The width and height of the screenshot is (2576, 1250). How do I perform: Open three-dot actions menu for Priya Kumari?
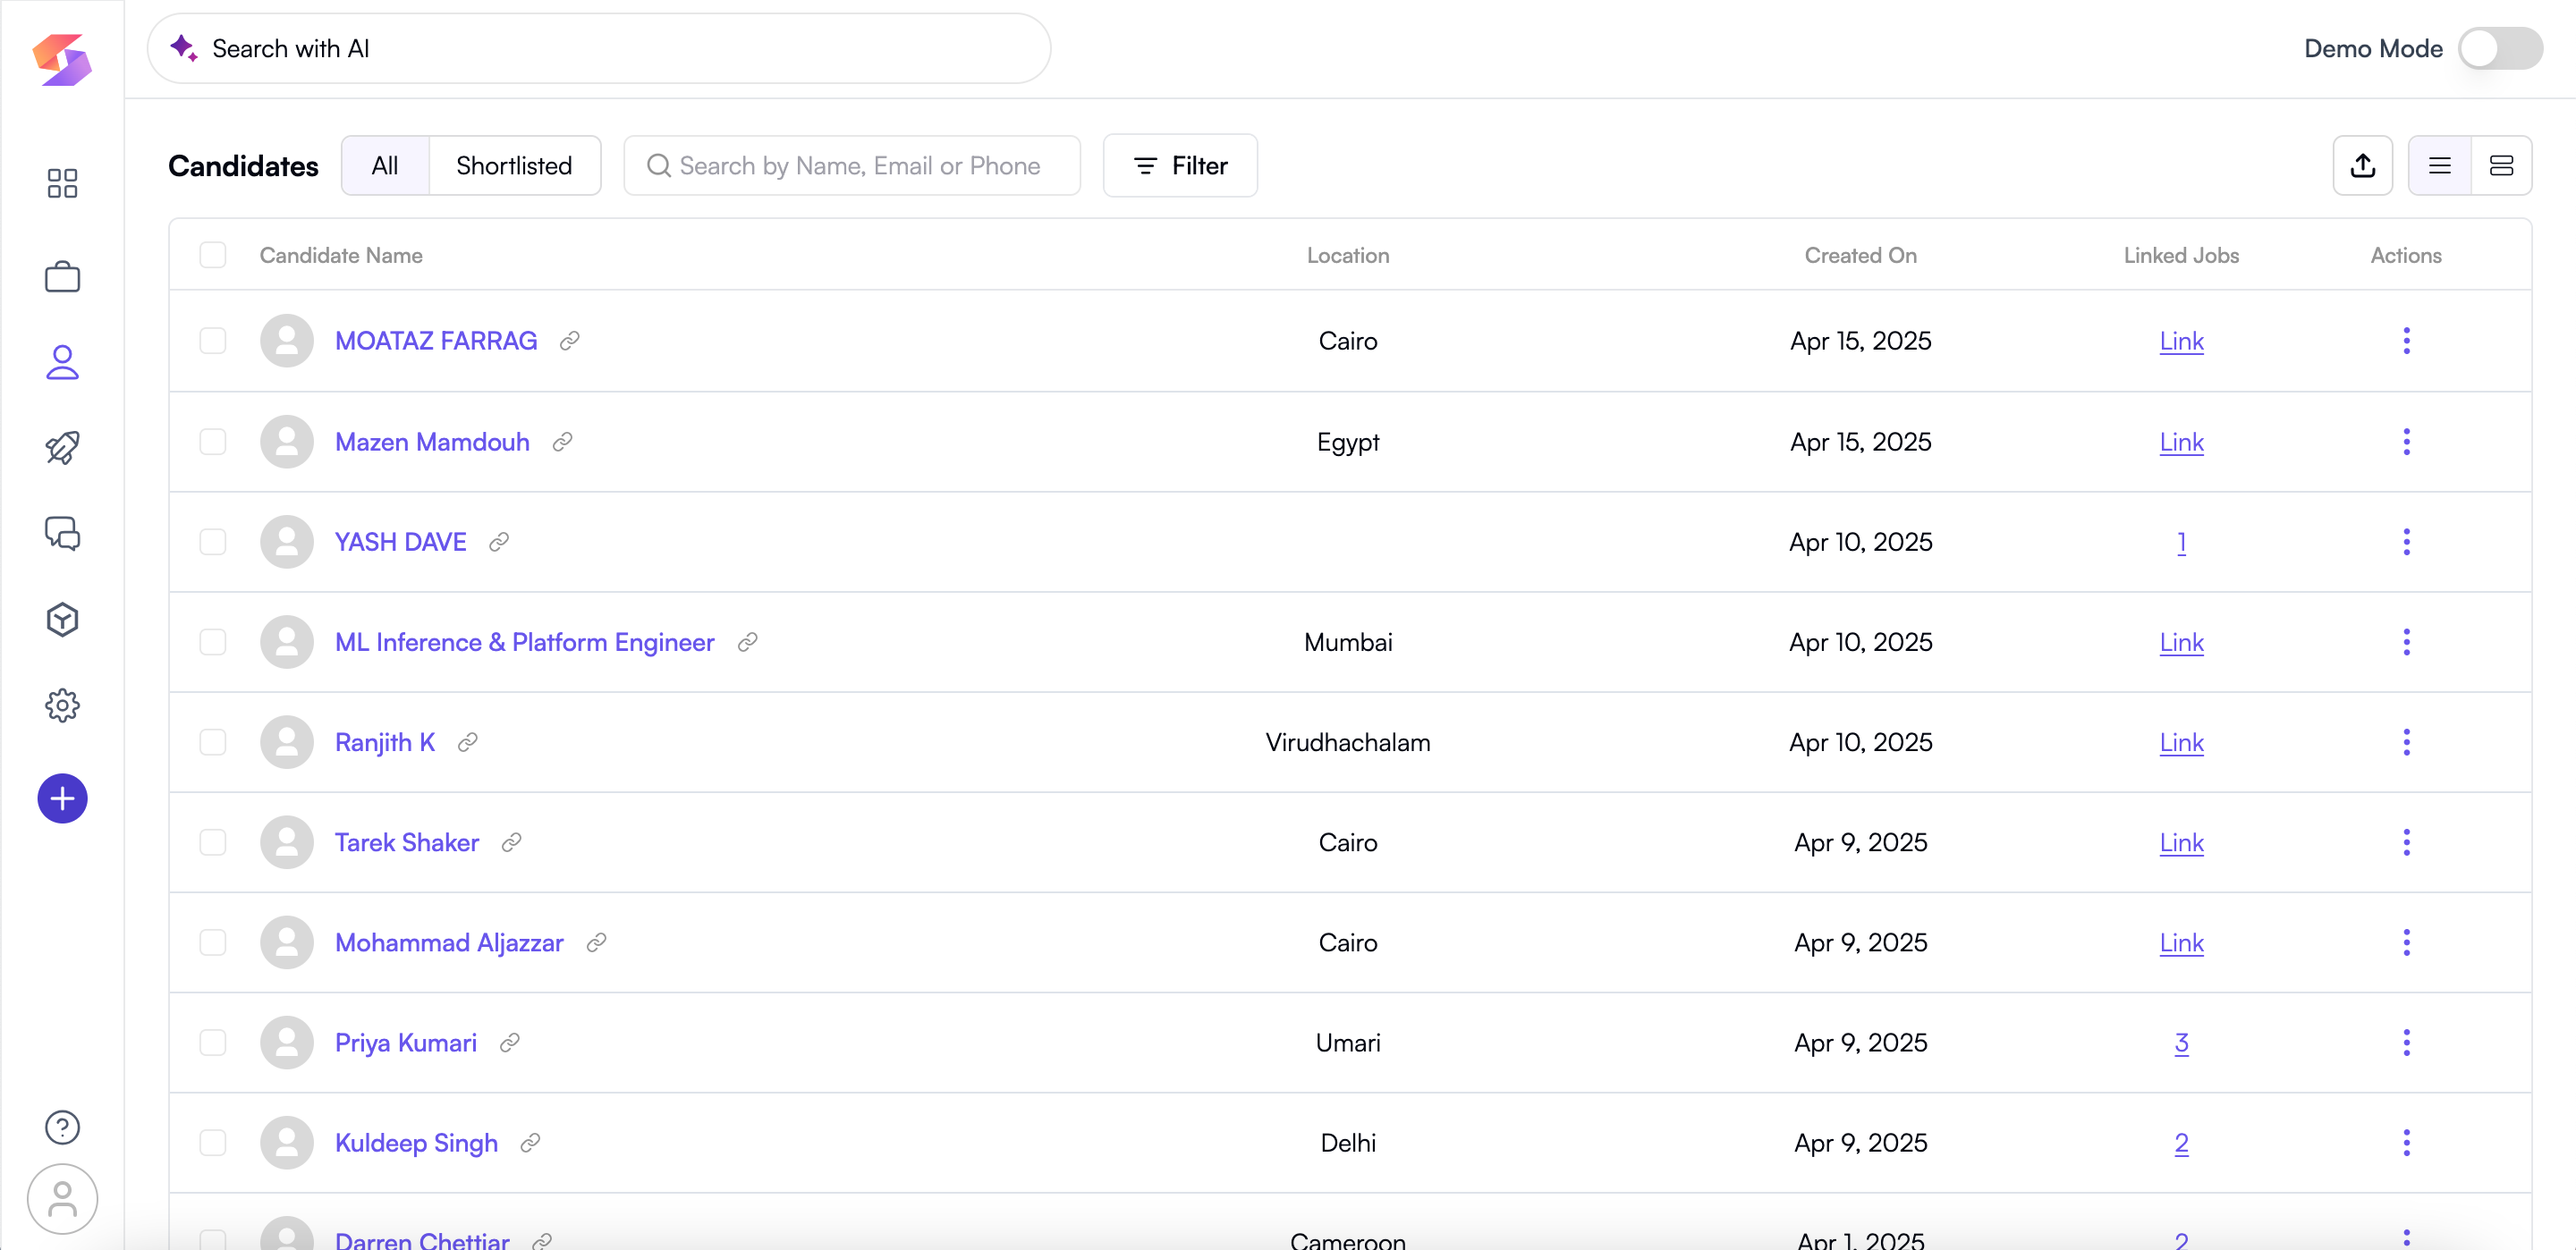tap(2406, 1043)
